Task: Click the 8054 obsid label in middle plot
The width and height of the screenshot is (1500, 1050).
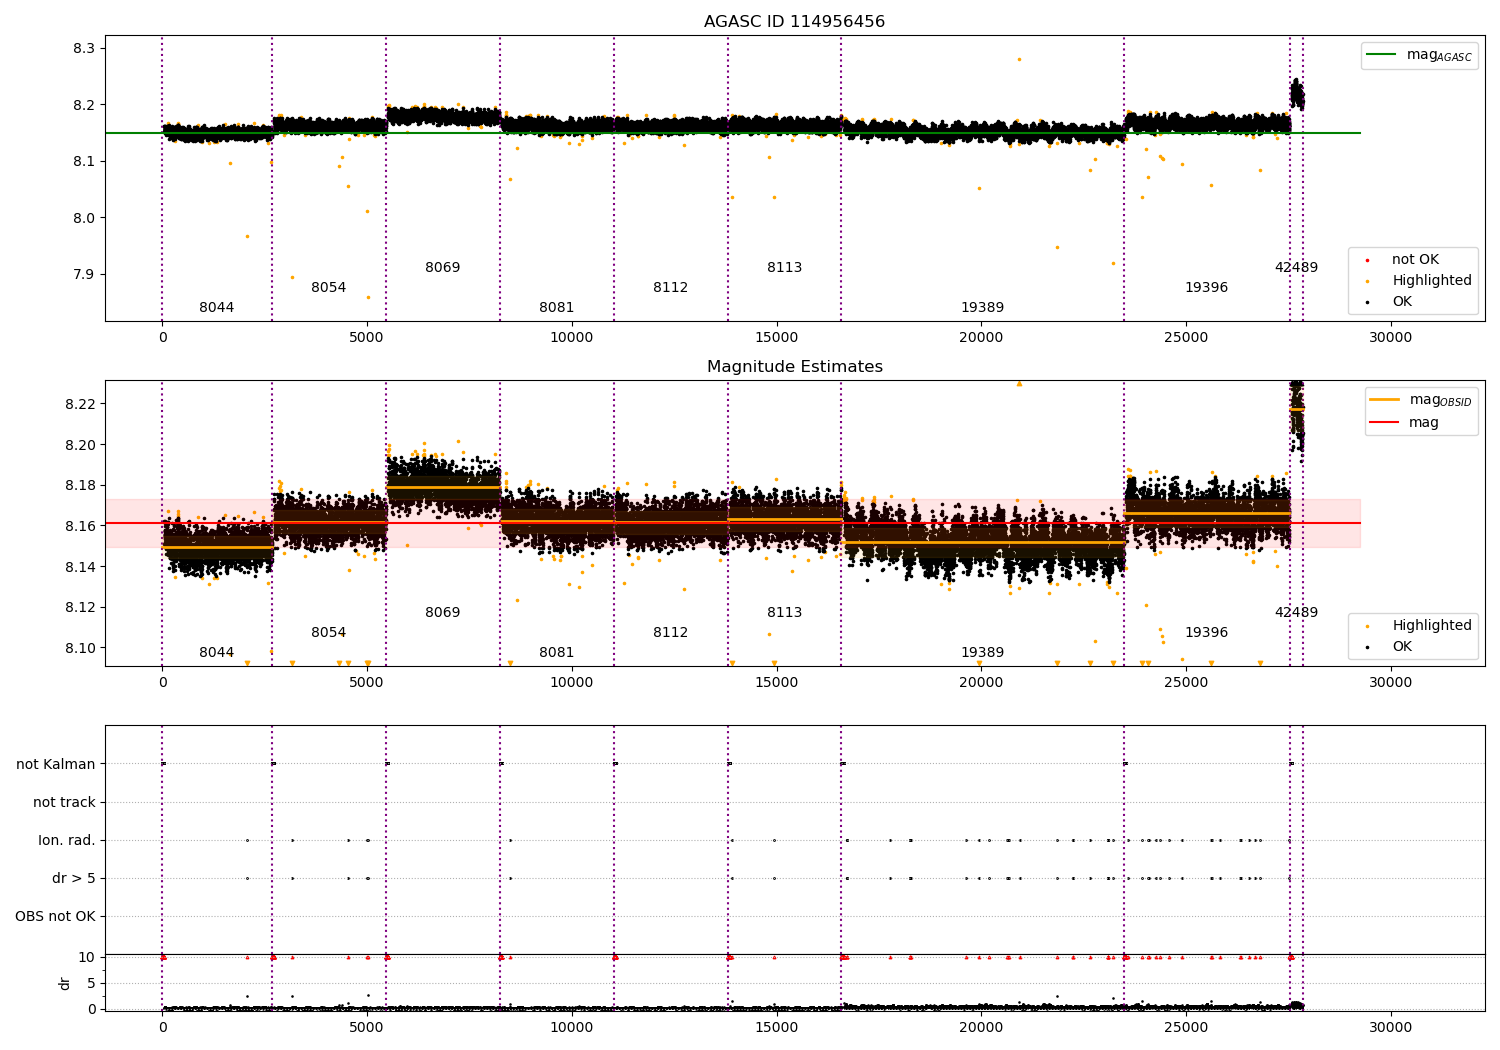Action: click(x=328, y=633)
